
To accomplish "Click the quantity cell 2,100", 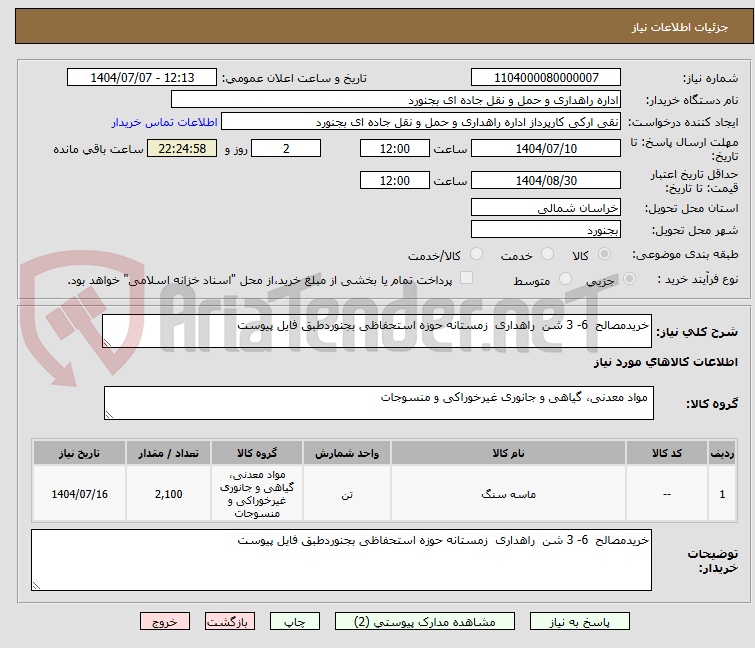I will [x=169, y=494].
